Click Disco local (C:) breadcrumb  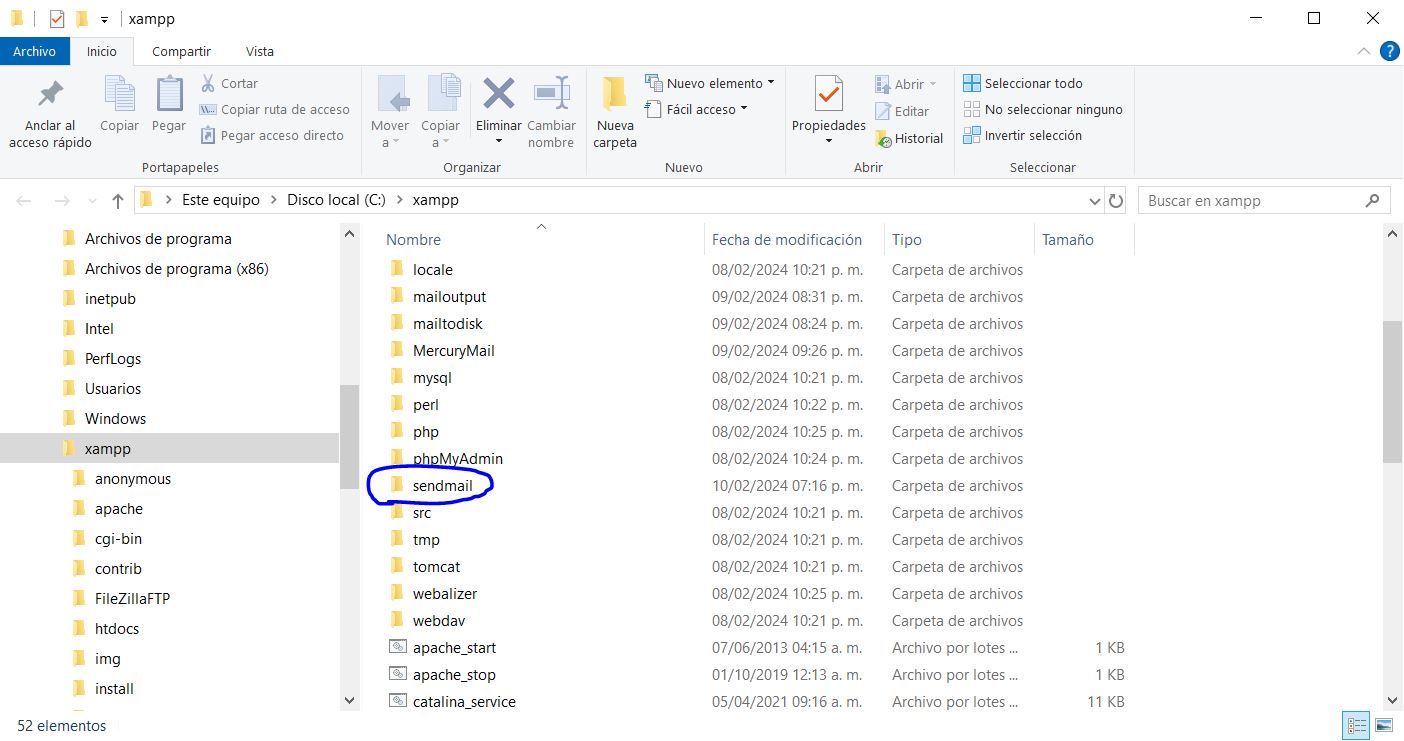(337, 200)
